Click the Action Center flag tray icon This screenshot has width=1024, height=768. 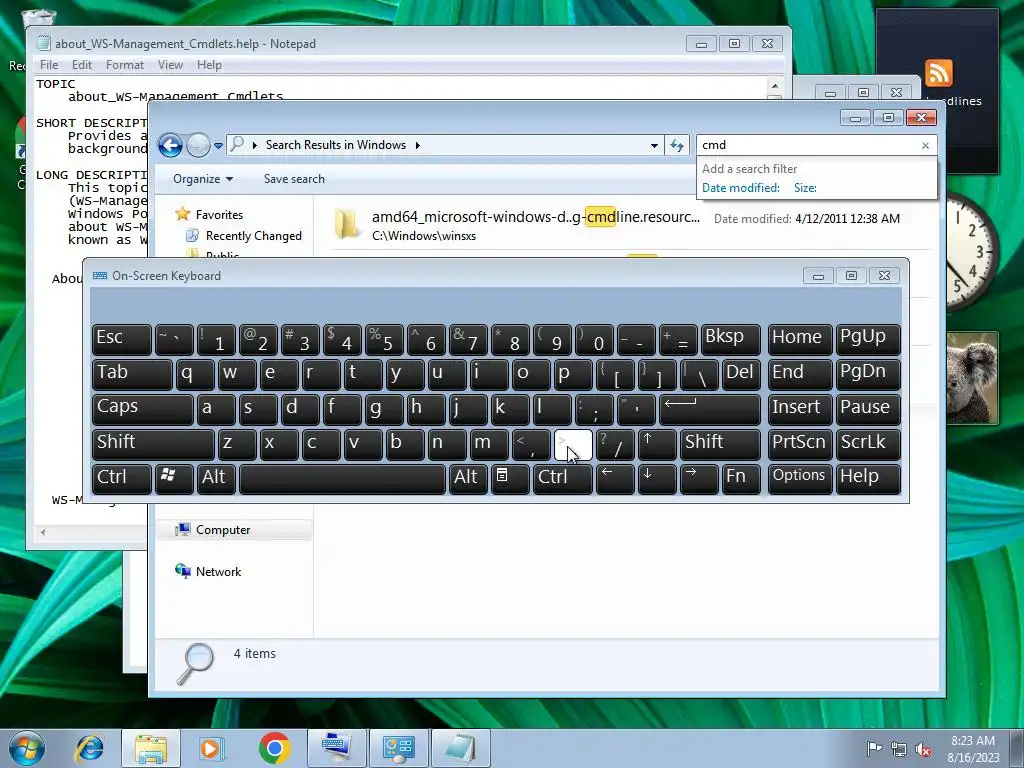(874, 748)
